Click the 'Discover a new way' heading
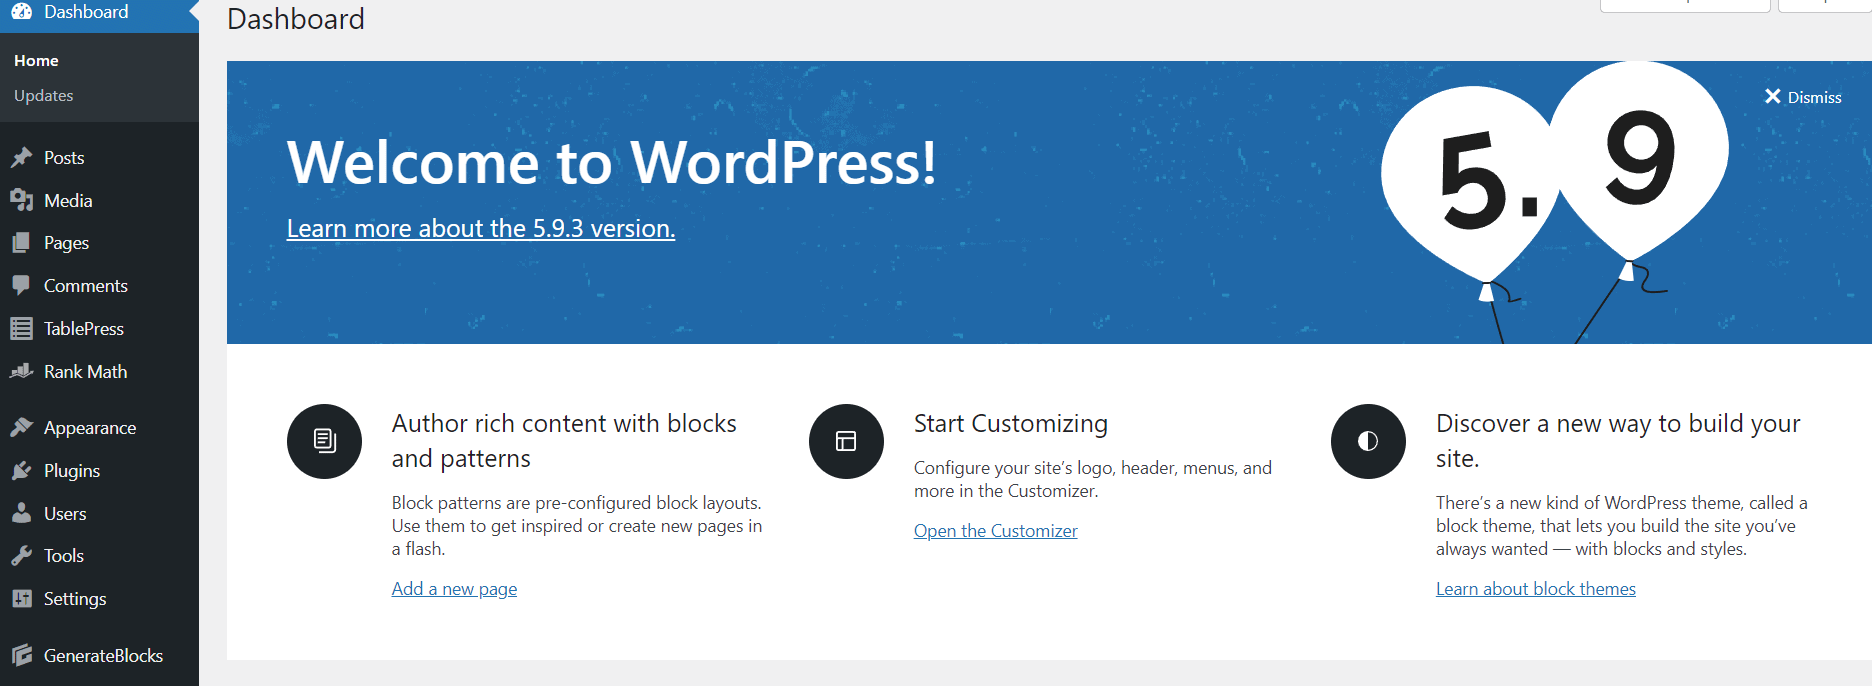Screen dimensions: 1872x686 point(1618,441)
